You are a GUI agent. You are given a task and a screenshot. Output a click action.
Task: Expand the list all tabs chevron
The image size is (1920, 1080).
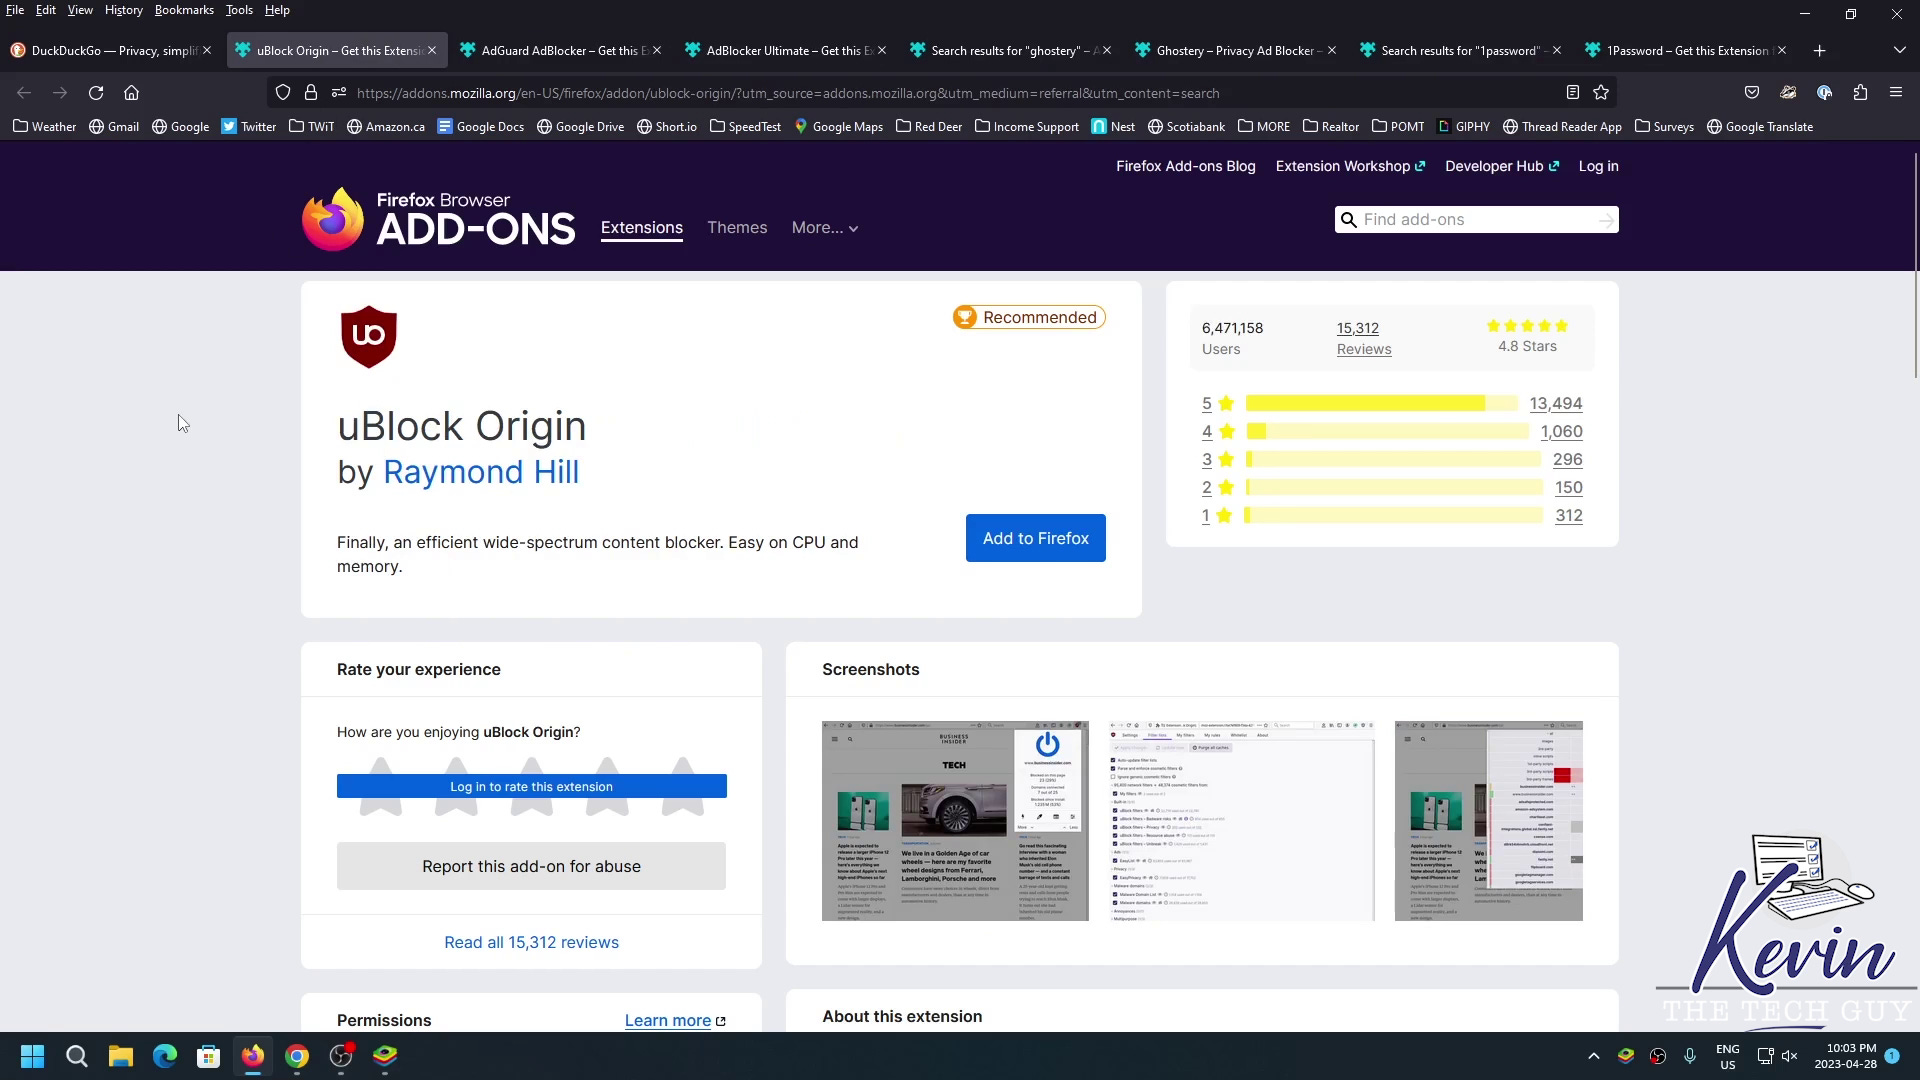click(x=1899, y=50)
